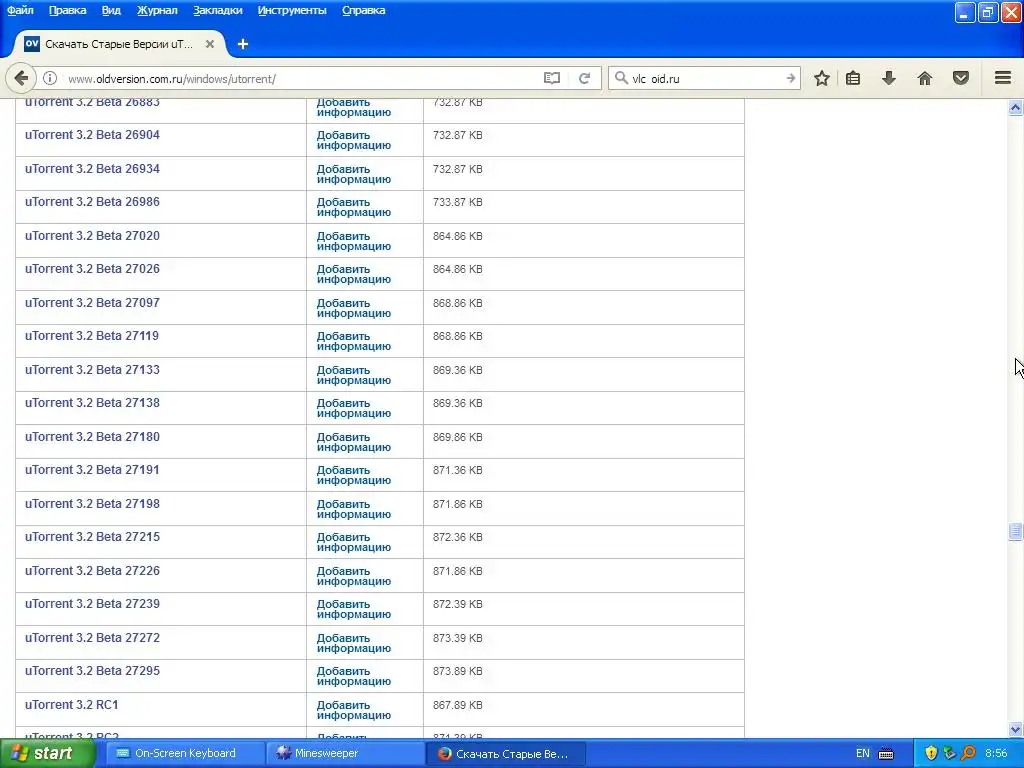
Task: Go back with the browser back arrow
Action: 21,78
